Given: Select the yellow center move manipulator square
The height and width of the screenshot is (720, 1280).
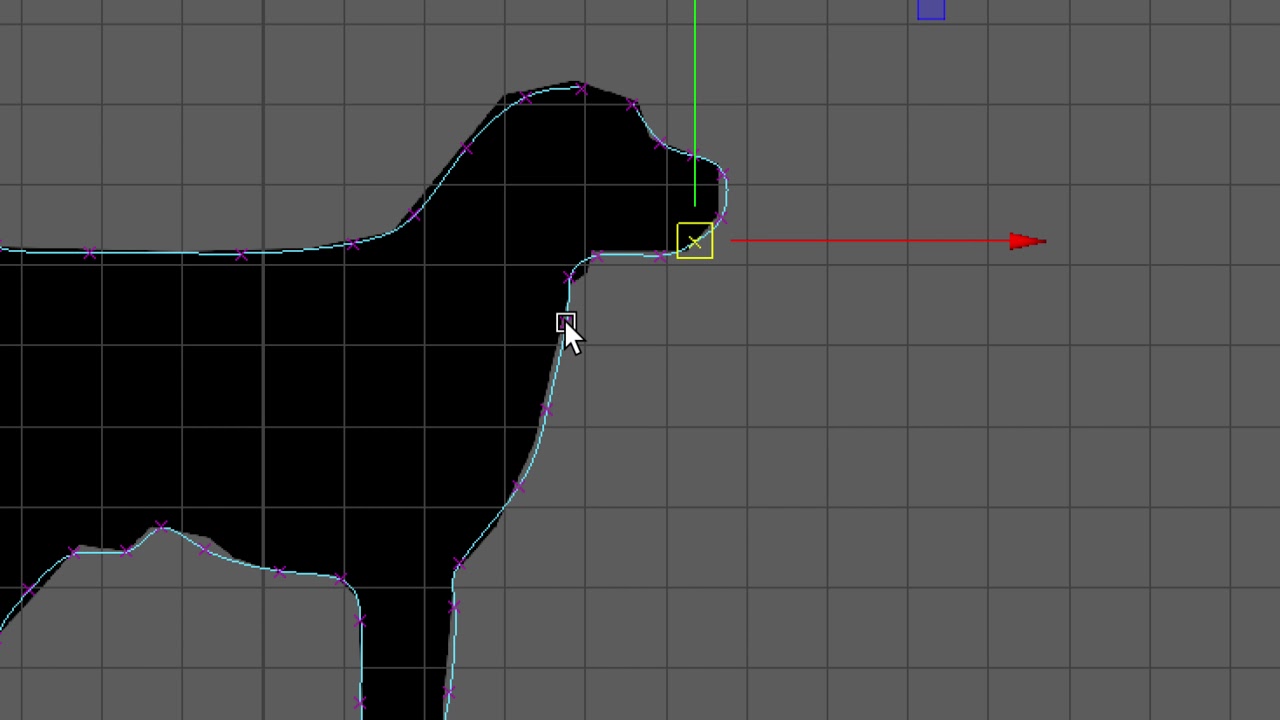Looking at the screenshot, I should click(695, 241).
